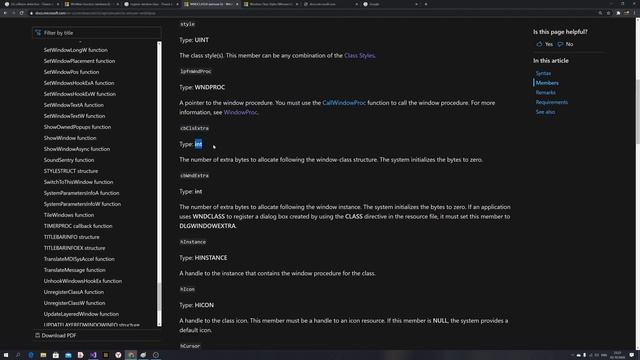
Task: Open STYLESTRUCT structure in sidebar
Action: point(71,171)
